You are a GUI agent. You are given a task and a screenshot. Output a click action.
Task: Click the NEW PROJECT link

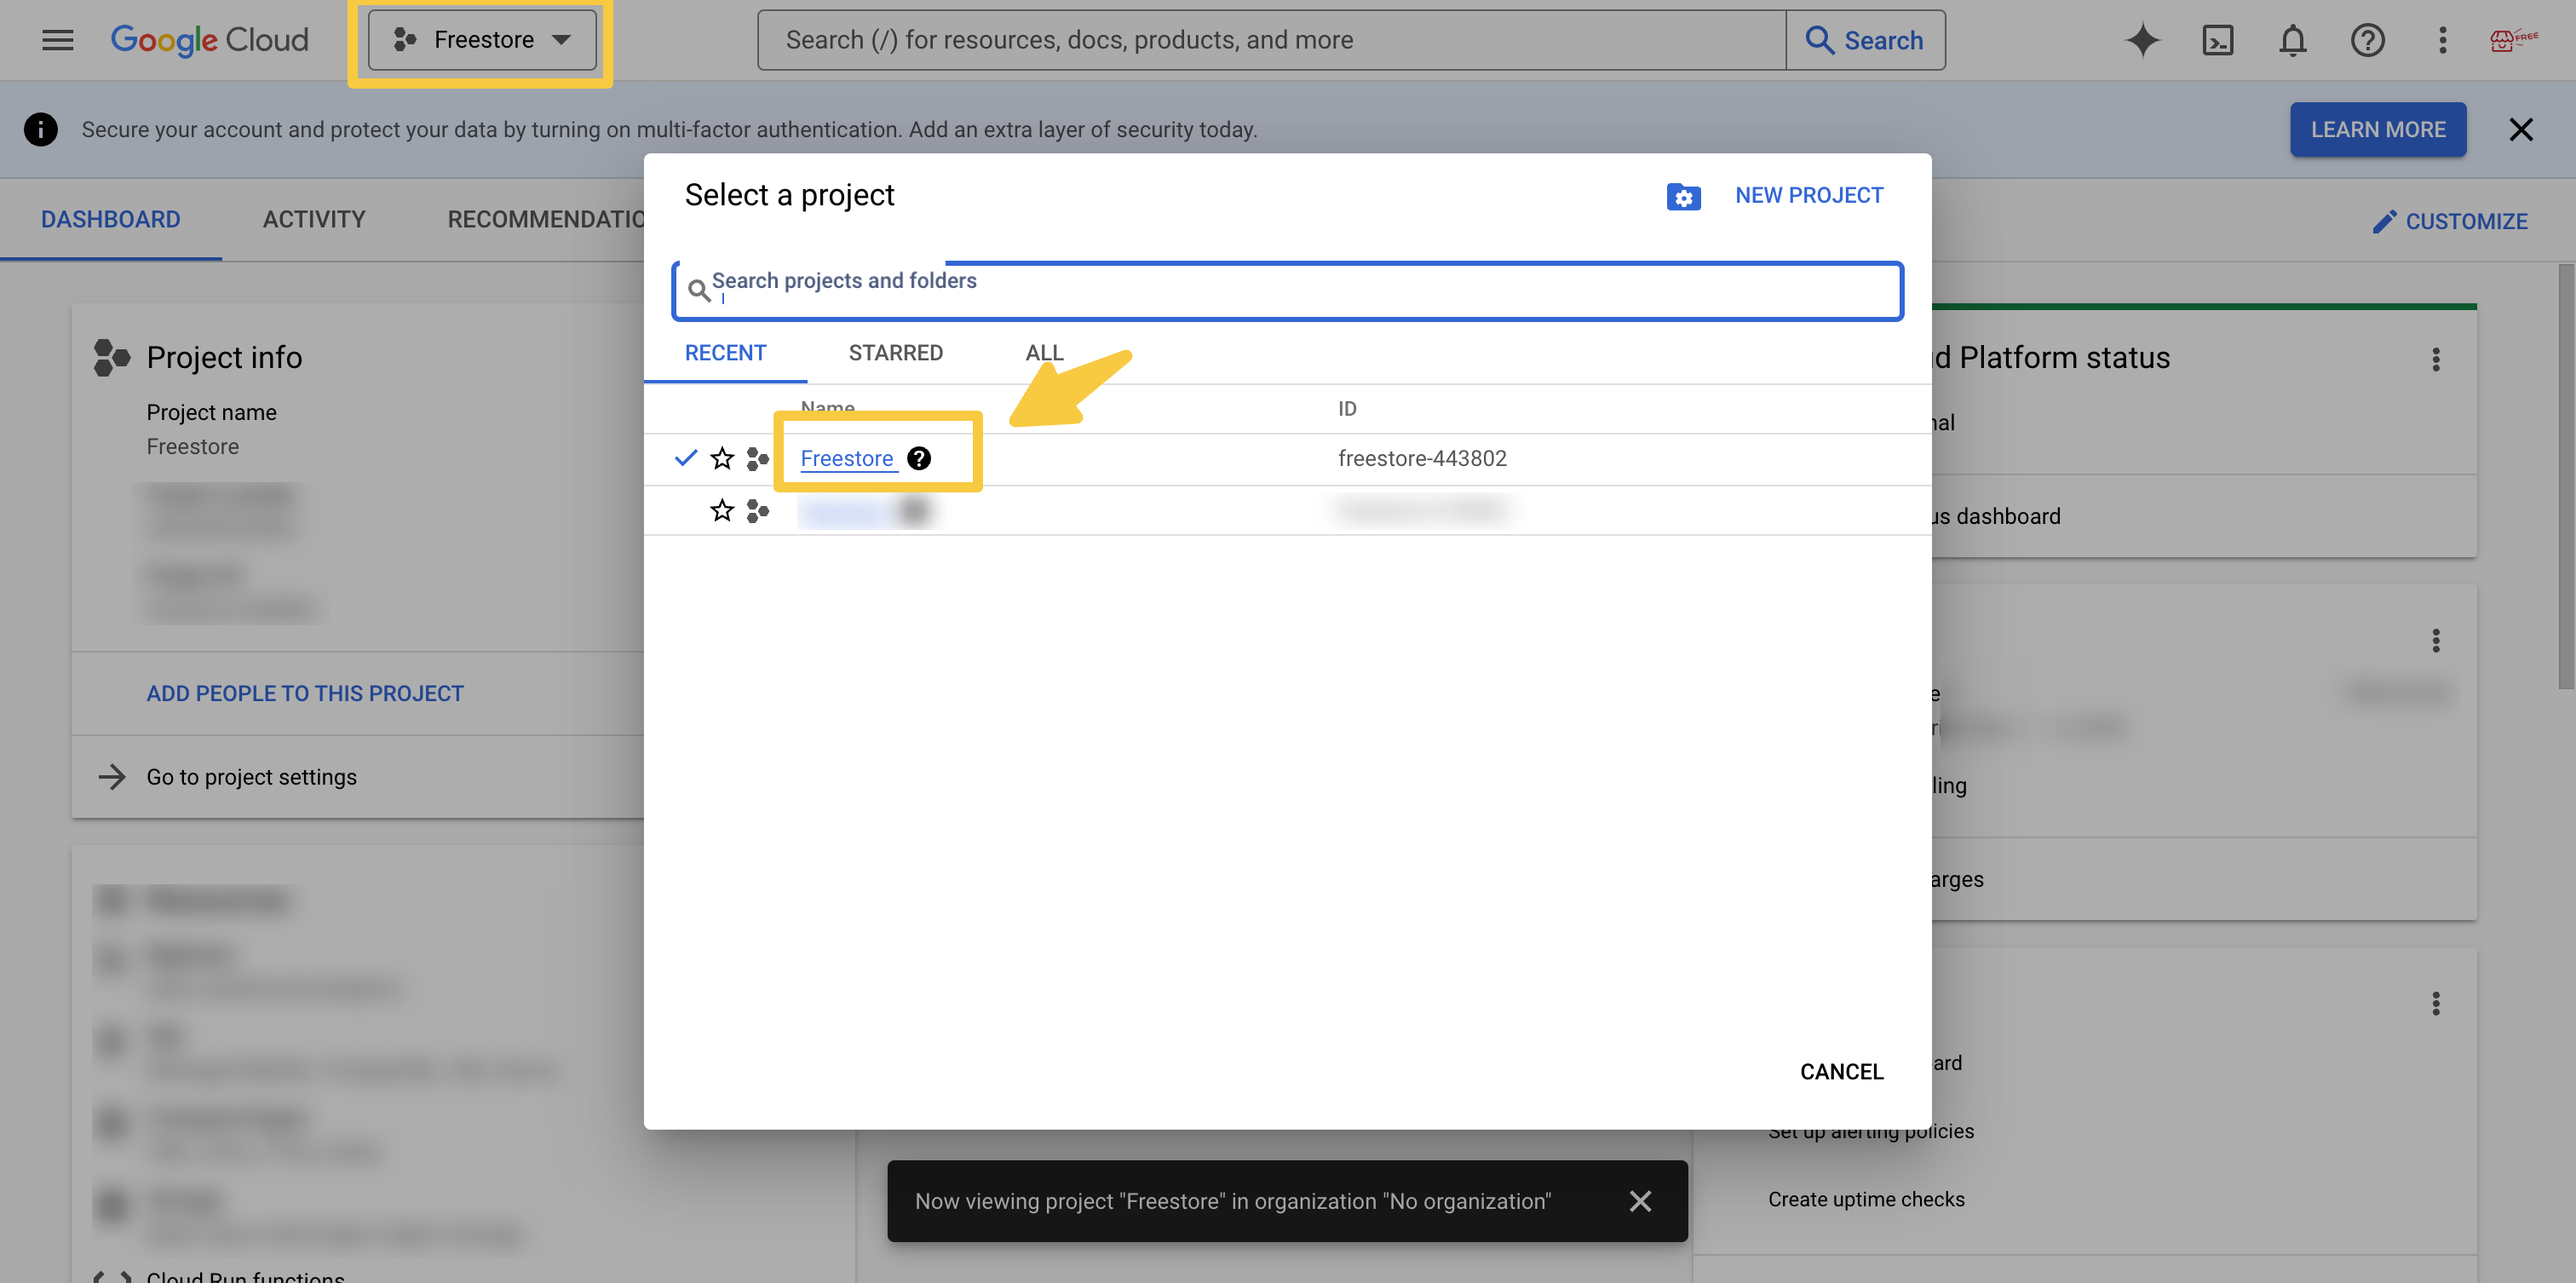1808,196
